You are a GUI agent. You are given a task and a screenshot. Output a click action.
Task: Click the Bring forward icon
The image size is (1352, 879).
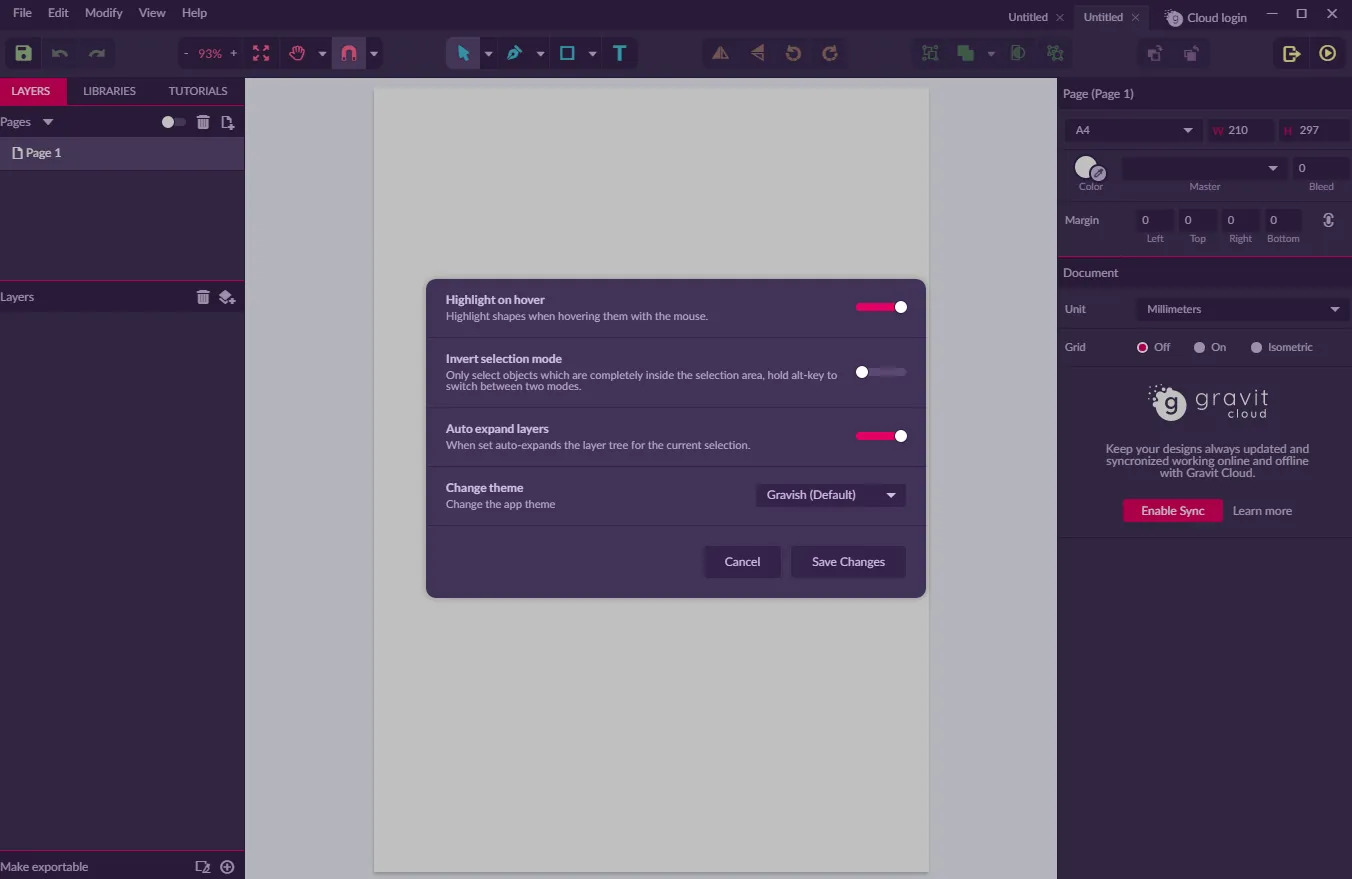[x=1155, y=53]
